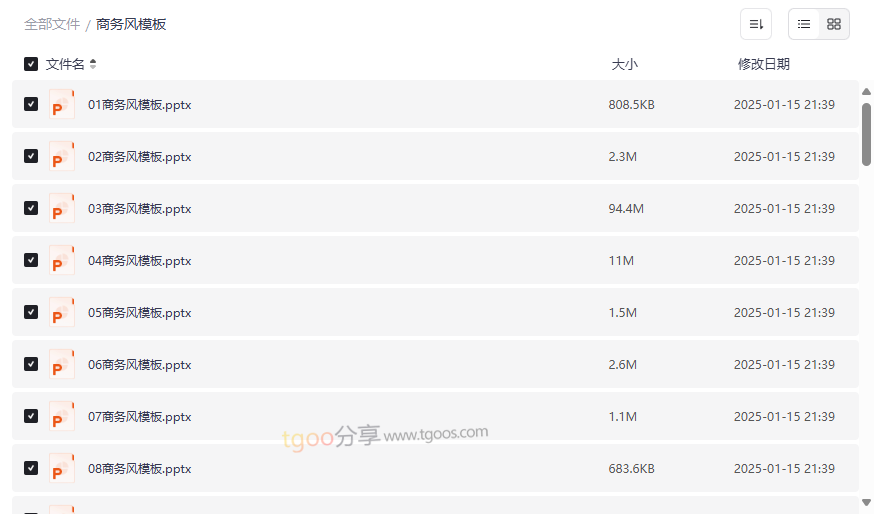Switch to list view
The height and width of the screenshot is (514, 874).
coord(804,24)
